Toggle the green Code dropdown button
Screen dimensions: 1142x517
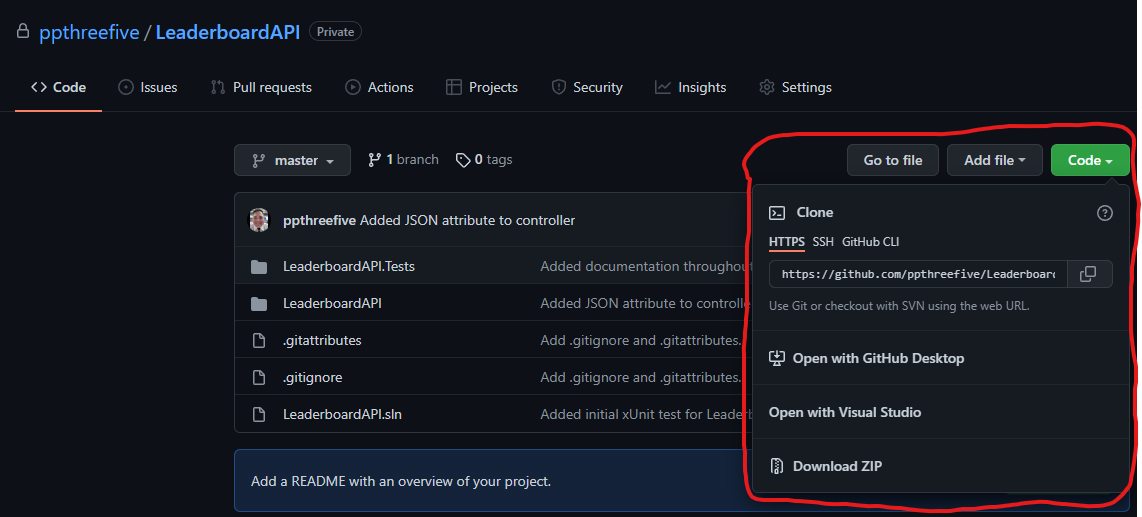click(x=1090, y=160)
